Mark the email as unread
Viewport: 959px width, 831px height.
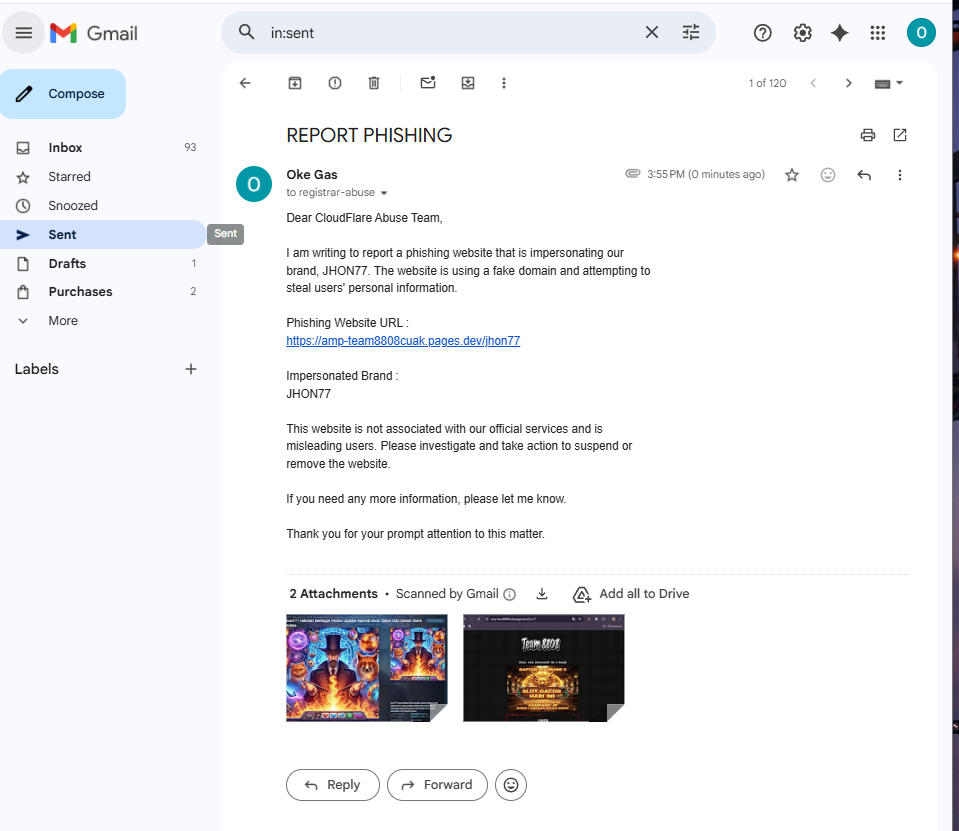[428, 83]
